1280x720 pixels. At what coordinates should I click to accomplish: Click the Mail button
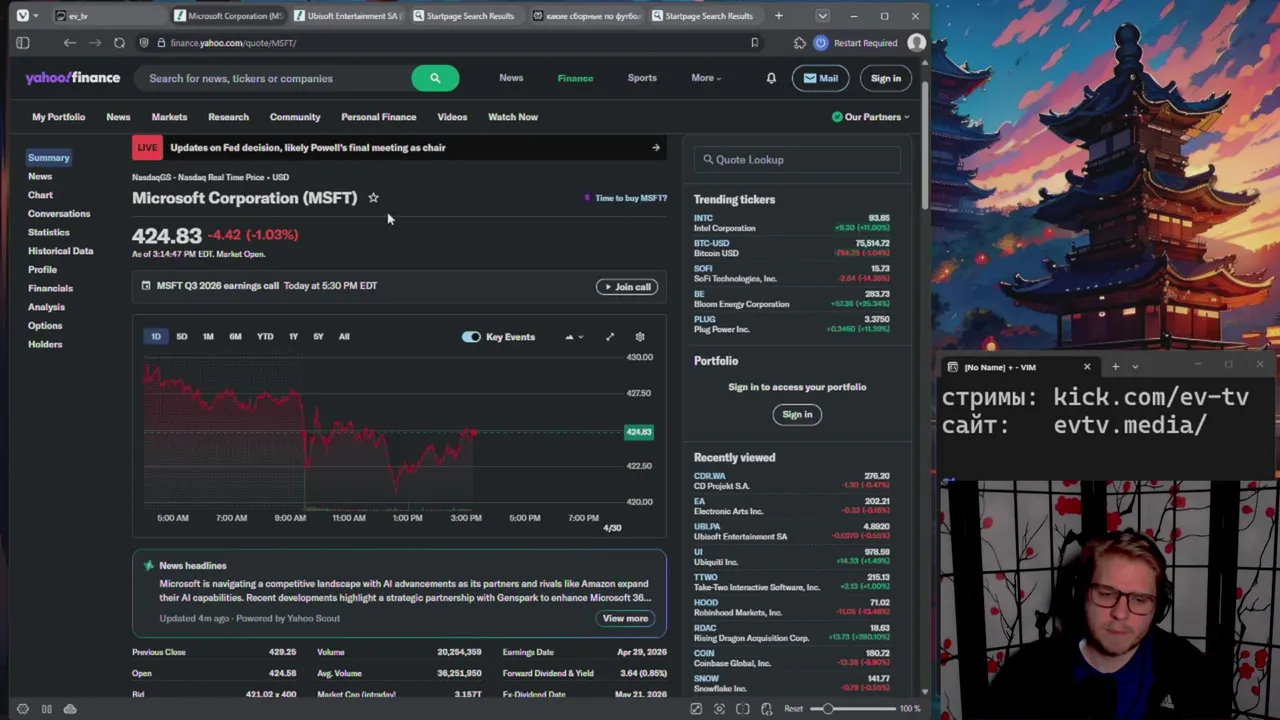click(x=821, y=78)
